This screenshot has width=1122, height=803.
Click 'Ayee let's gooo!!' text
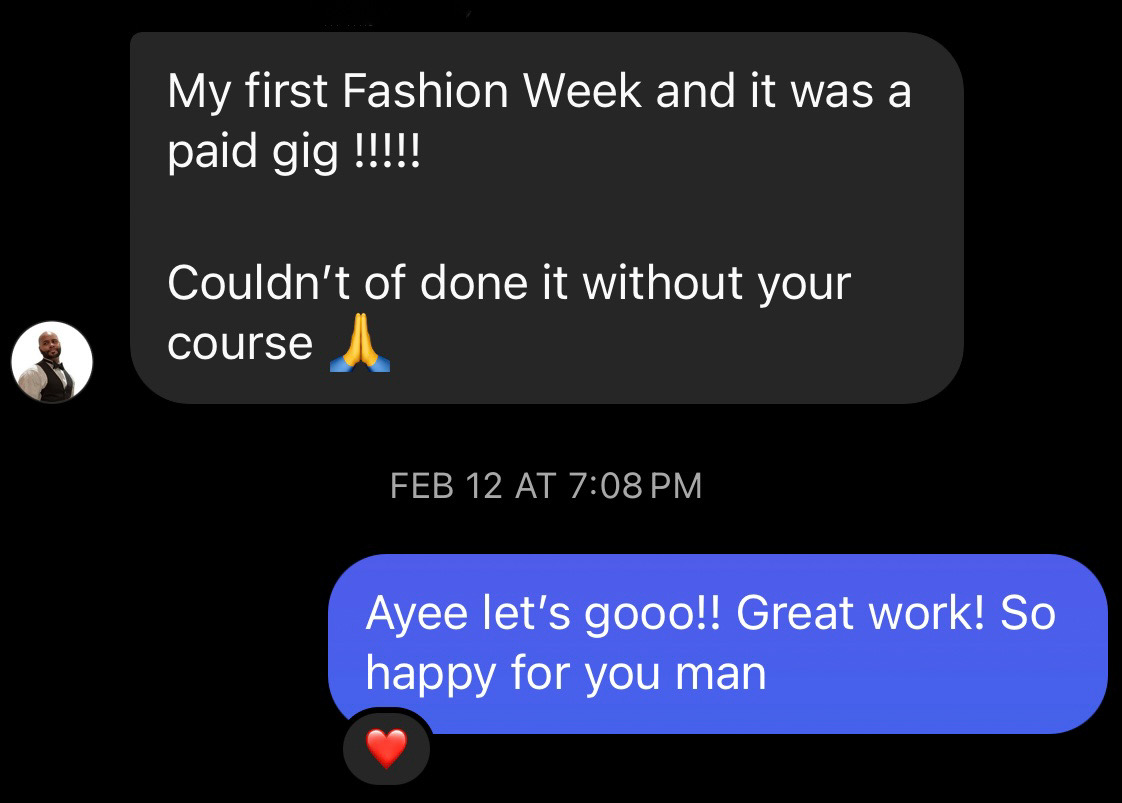click(x=543, y=614)
